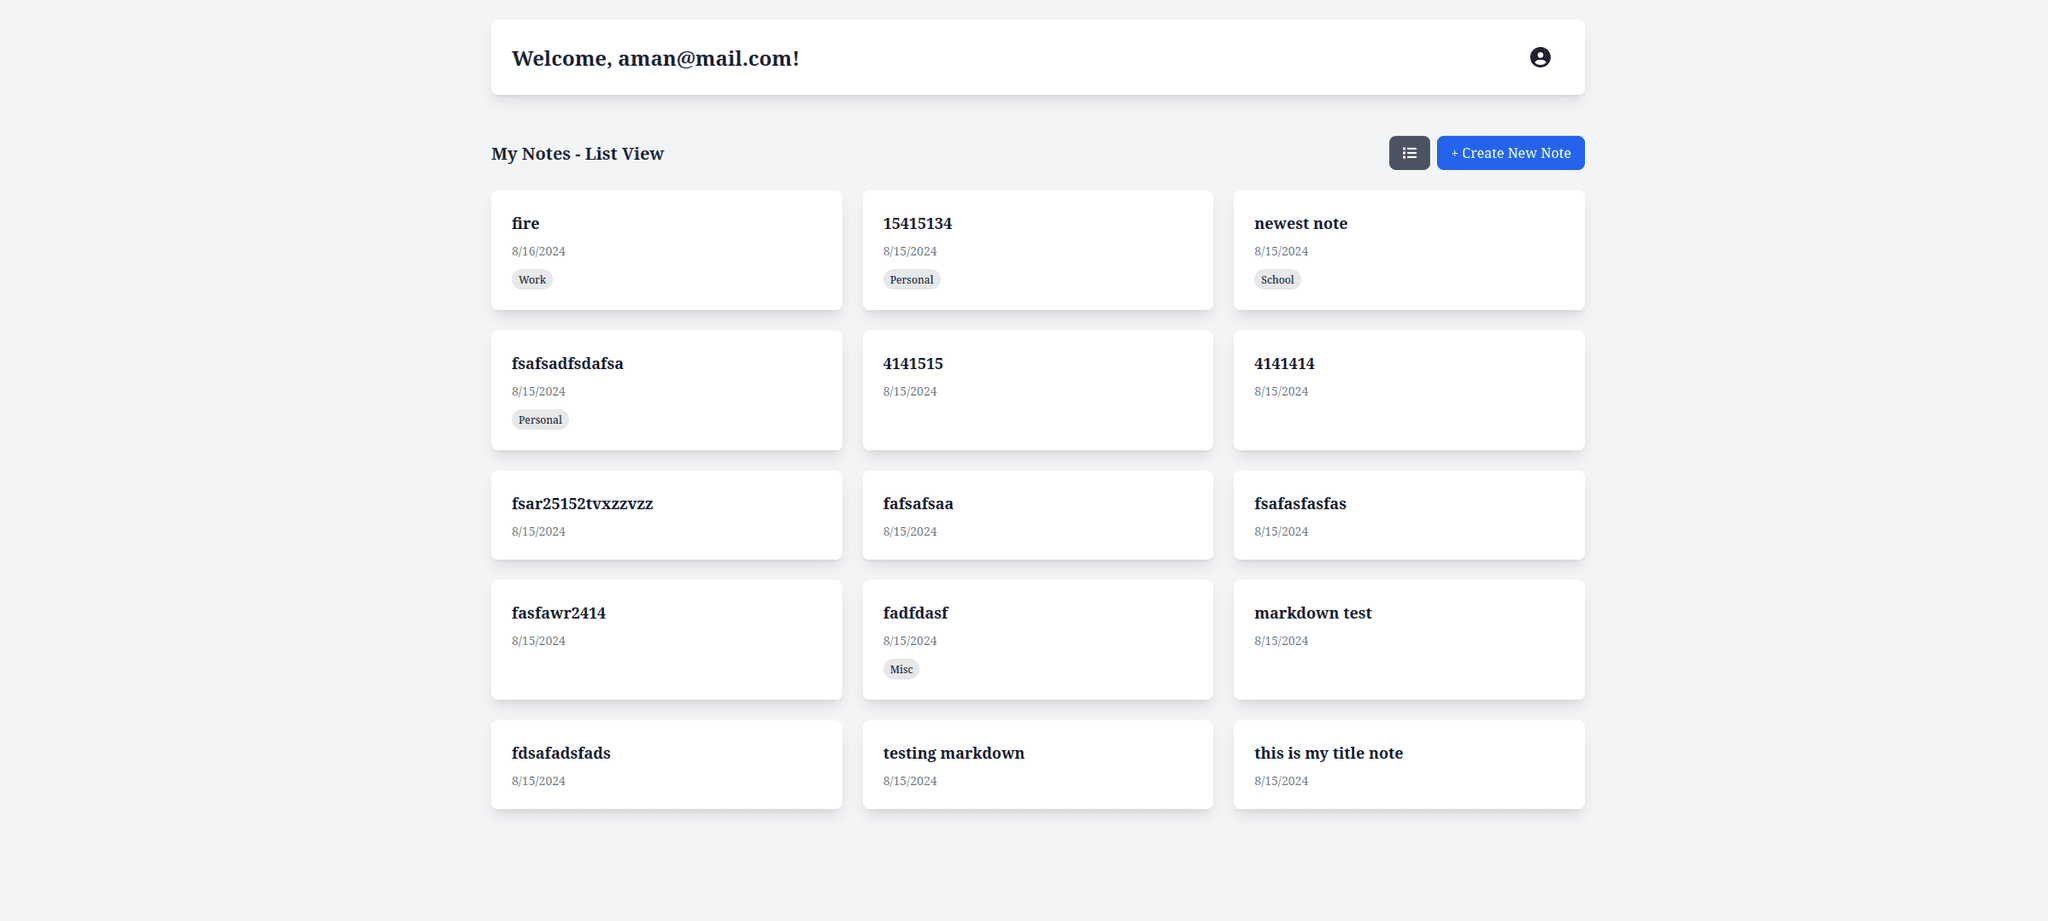Click the Personal tag on 15415134 note
The image size is (2048, 921).
911,280
